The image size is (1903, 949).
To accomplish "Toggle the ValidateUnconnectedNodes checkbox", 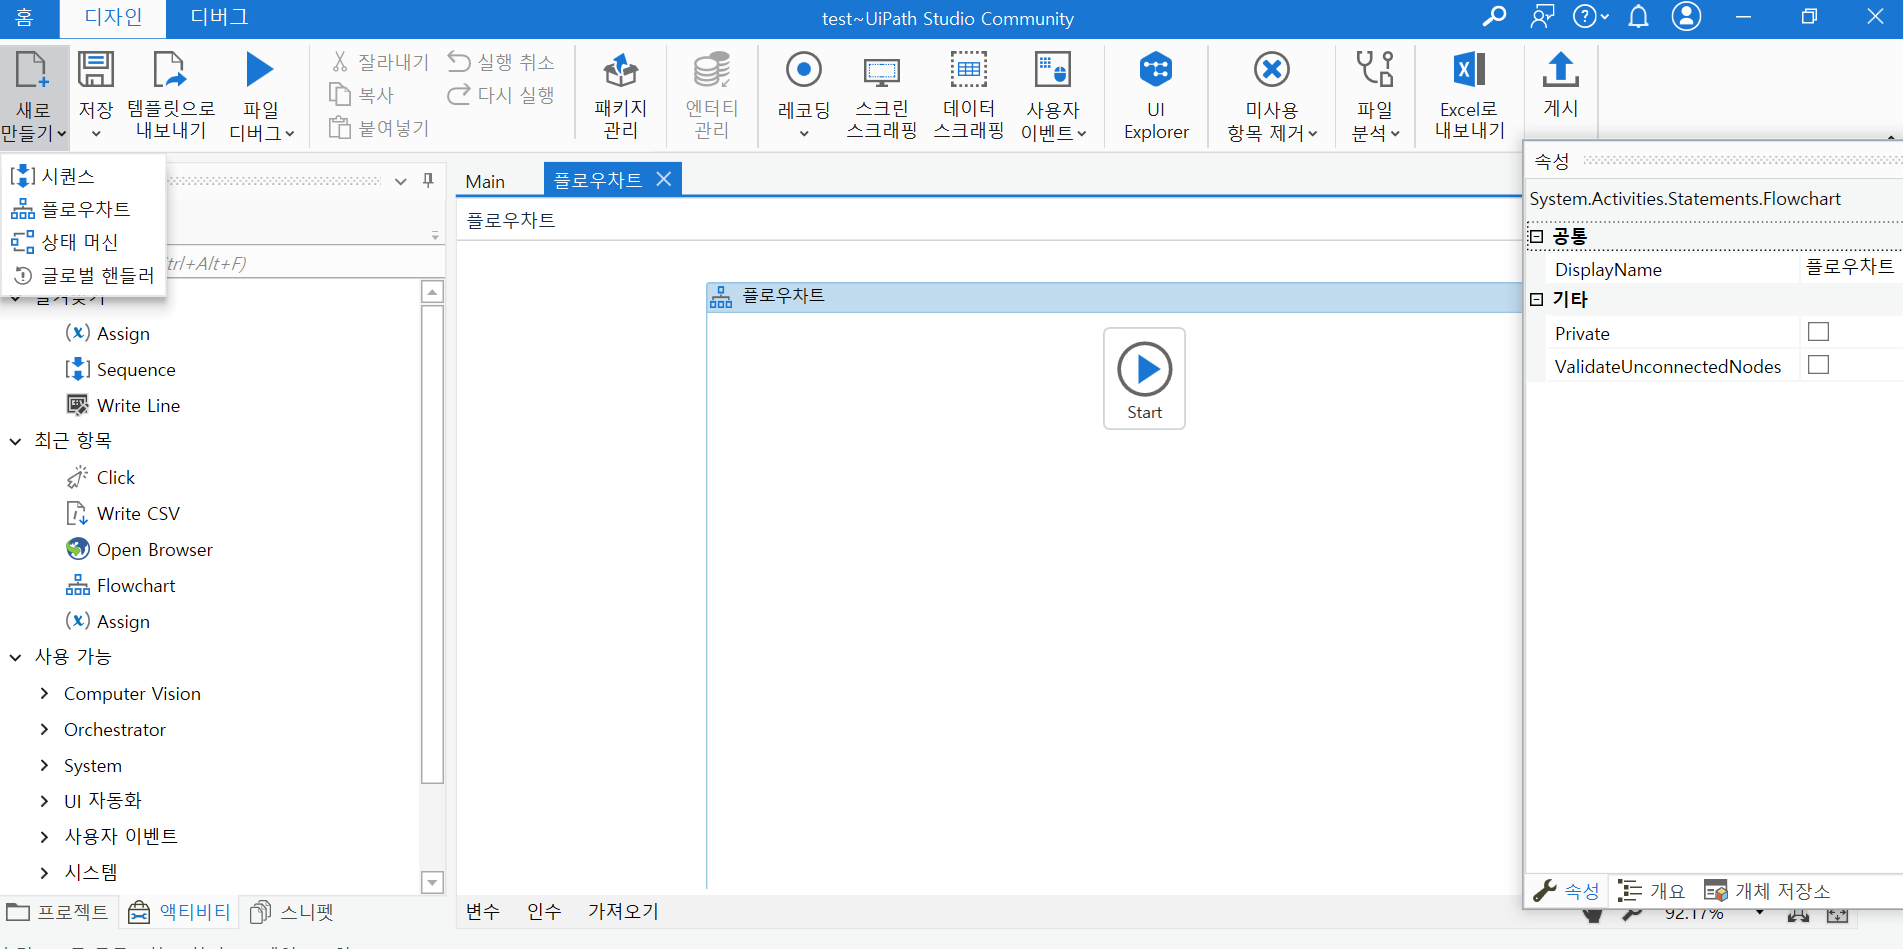I will pyautogui.click(x=1818, y=365).
